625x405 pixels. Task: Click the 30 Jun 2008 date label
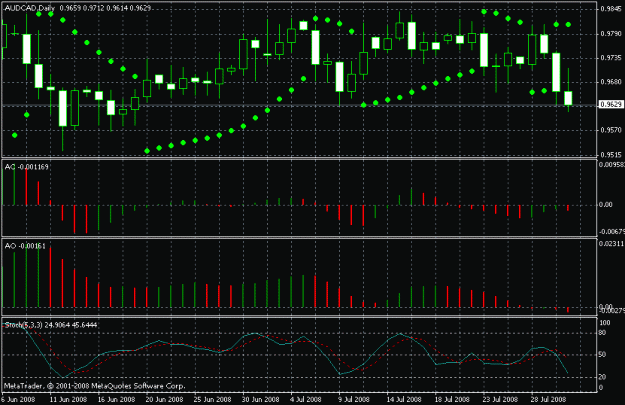coord(261,399)
